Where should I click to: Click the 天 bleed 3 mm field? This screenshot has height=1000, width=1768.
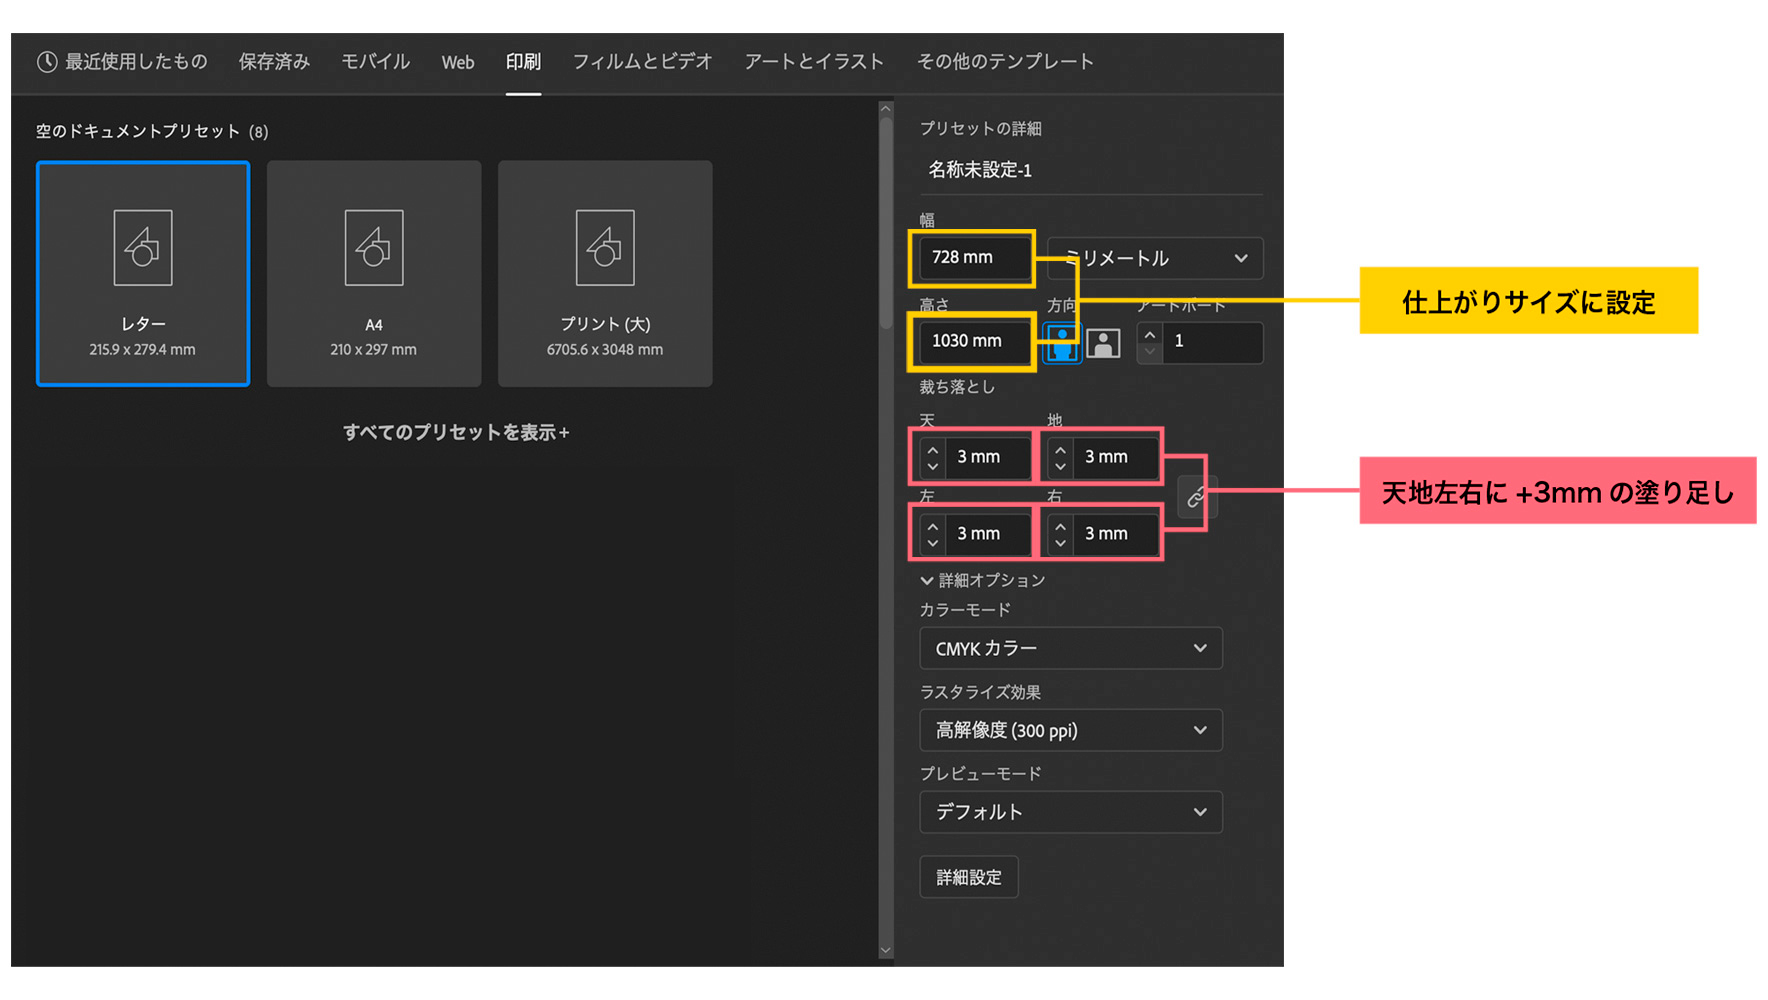coord(987,457)
